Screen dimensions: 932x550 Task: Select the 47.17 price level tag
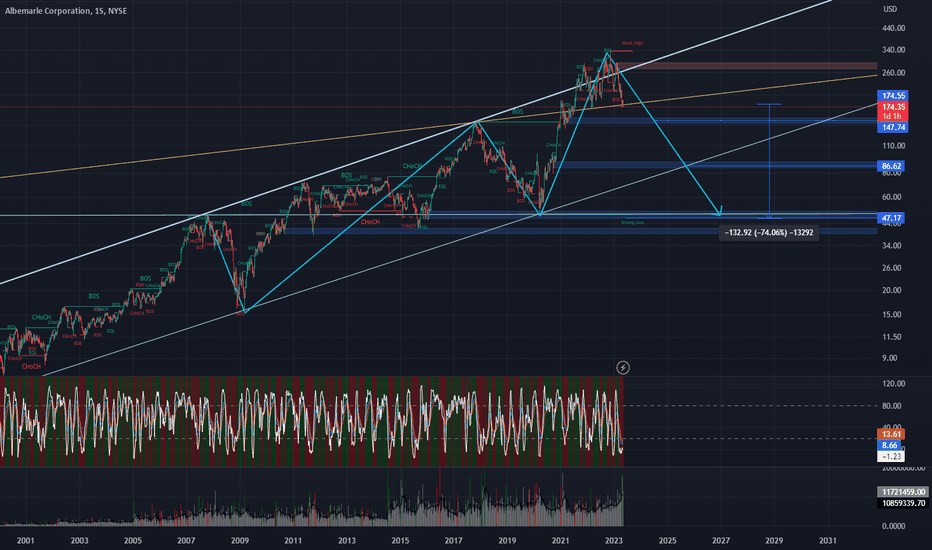point(891,218)
